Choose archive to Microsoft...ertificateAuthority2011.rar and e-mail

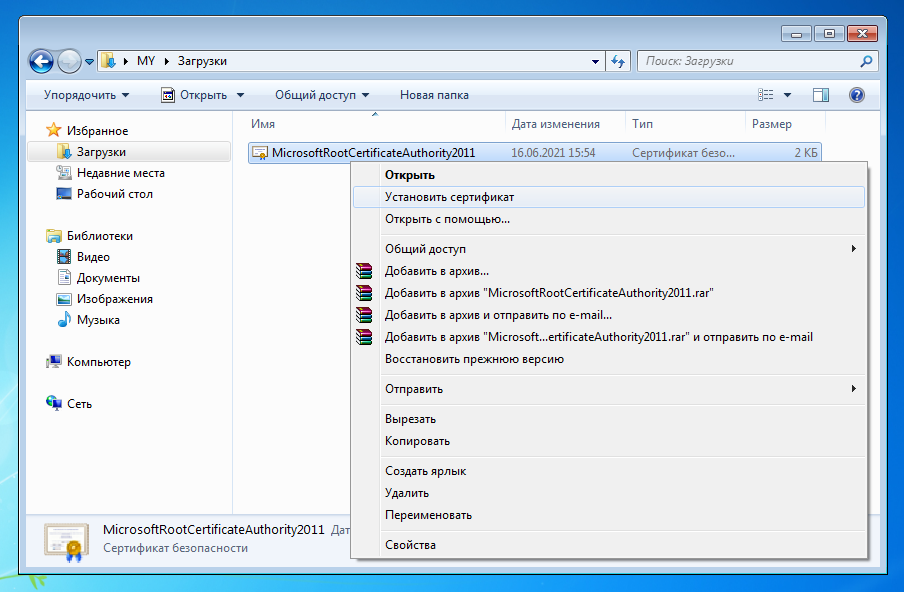(608, 337)
